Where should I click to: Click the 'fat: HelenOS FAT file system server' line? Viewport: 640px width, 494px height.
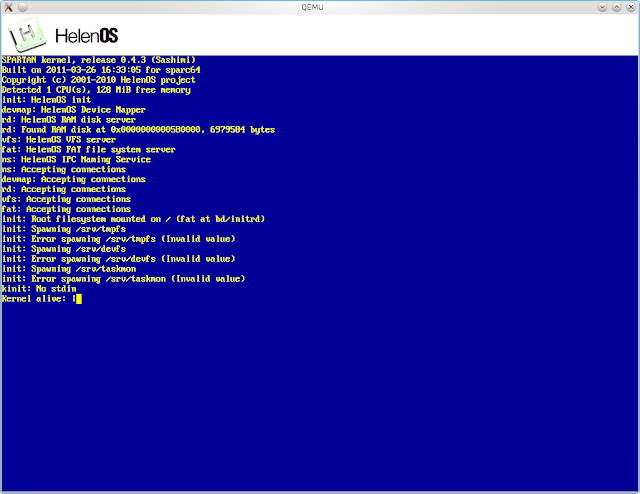click(x=89, y=149)
